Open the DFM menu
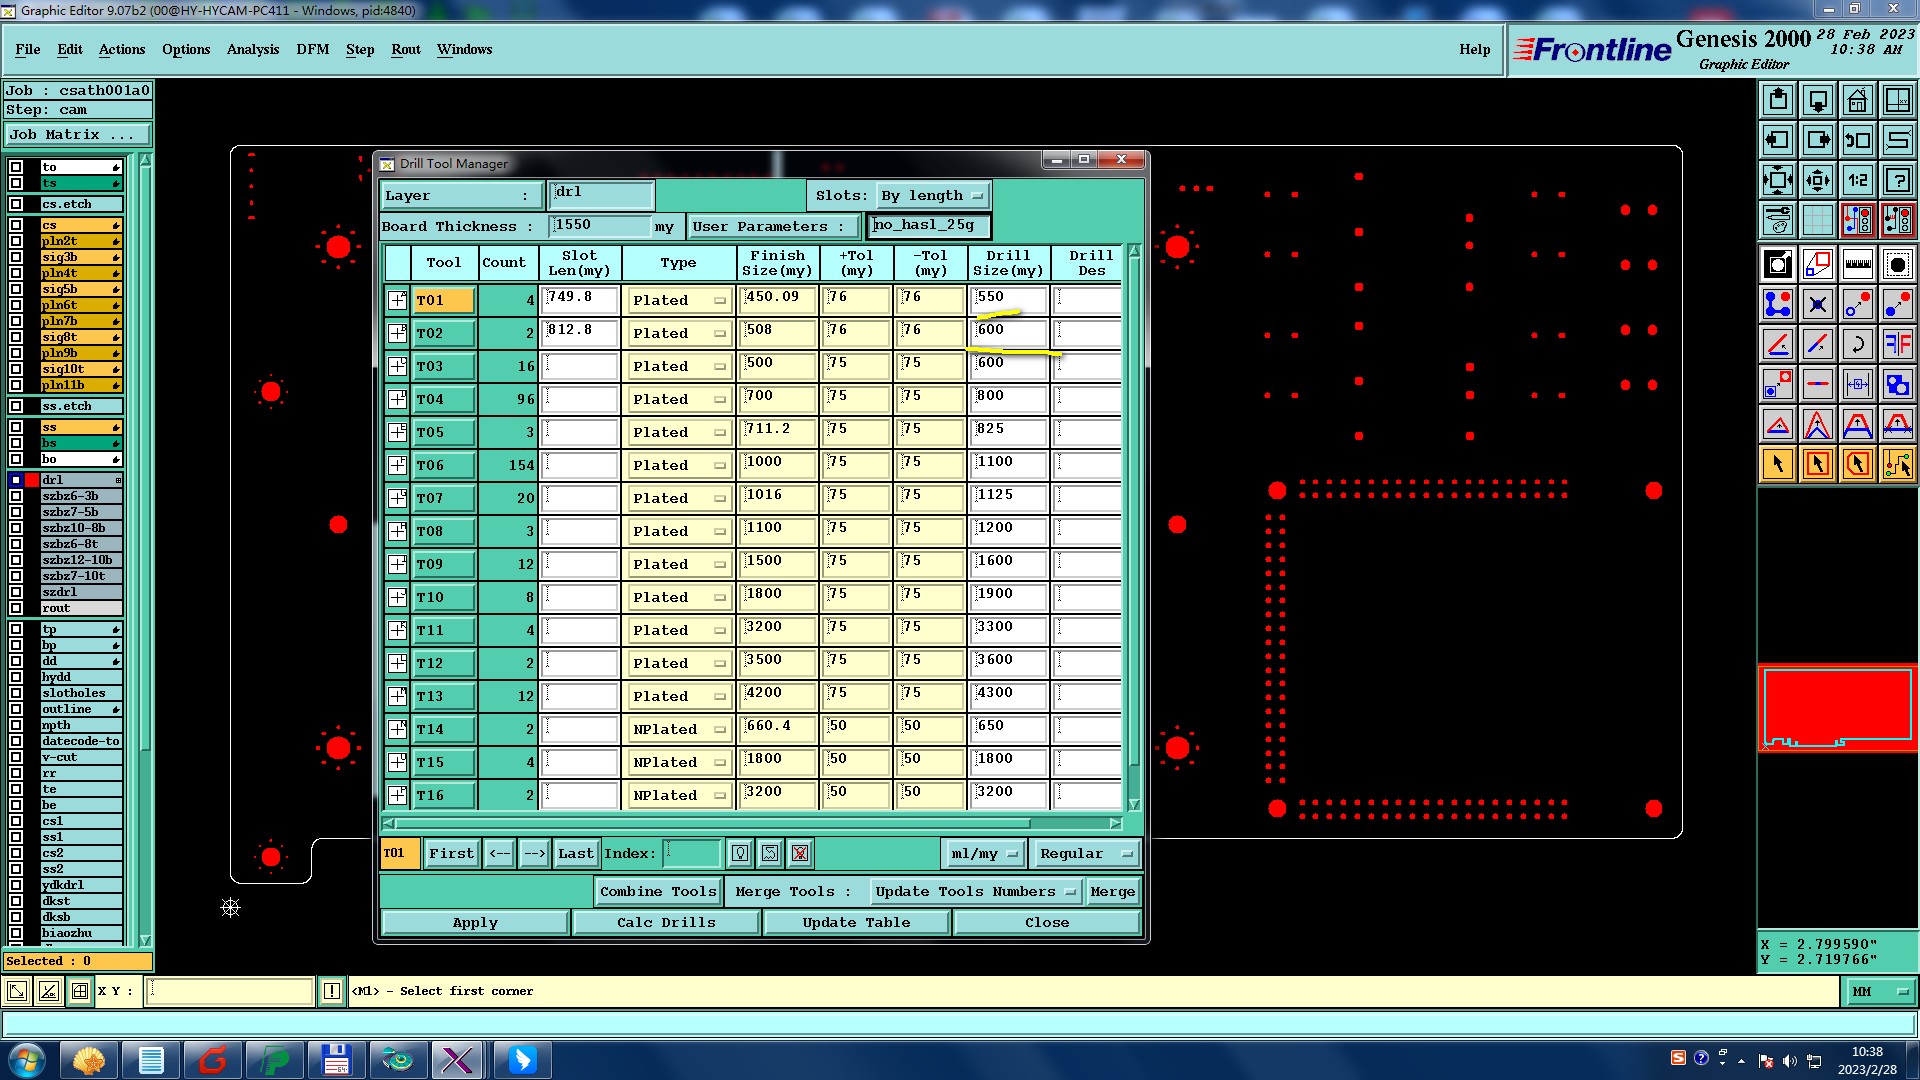Image resolution: width=1920 pixels, height=1080 pixels. click(x=312, y=50)
